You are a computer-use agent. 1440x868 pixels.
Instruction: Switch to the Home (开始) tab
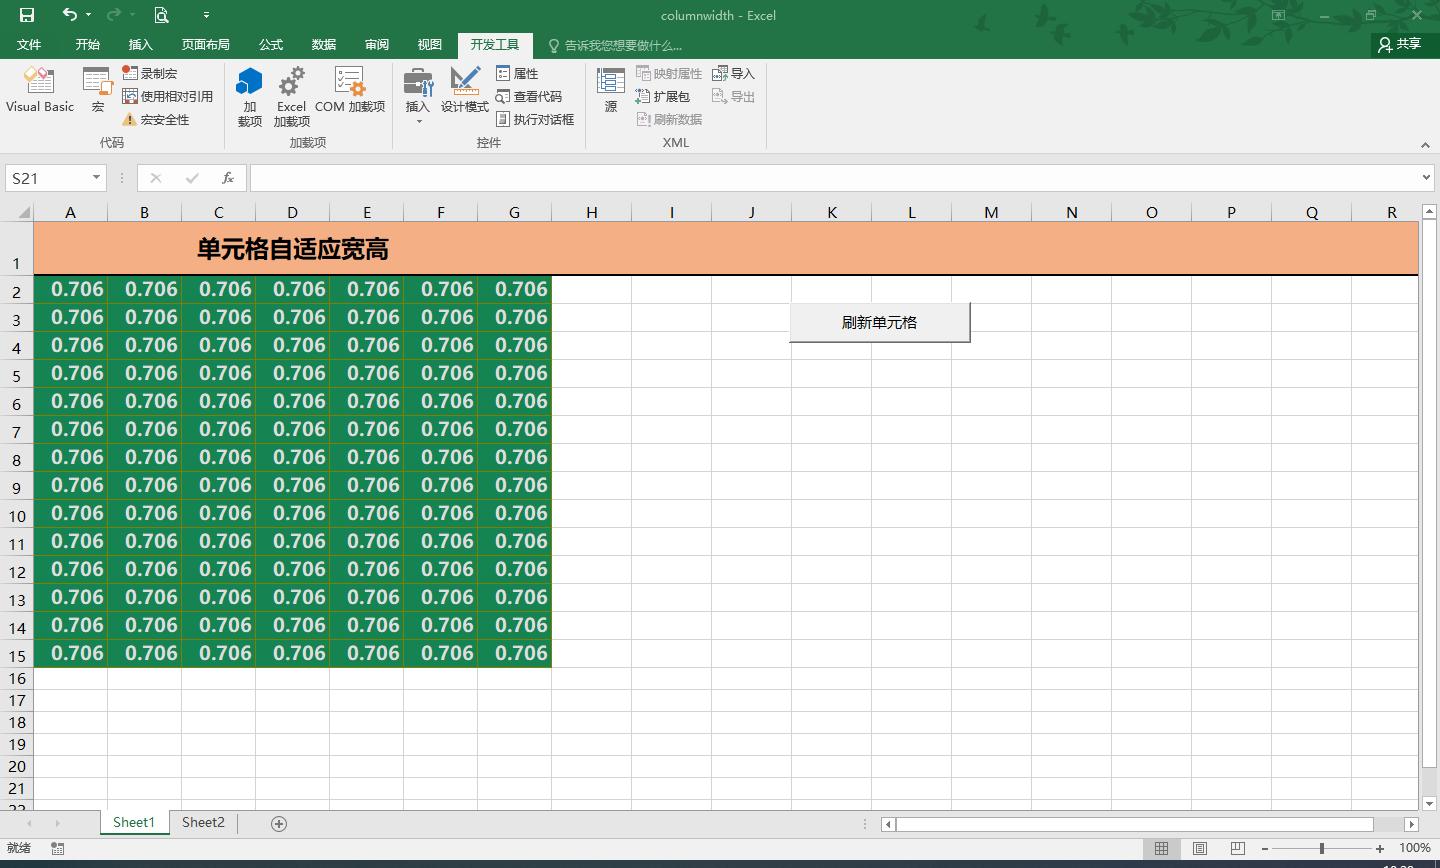point(87,45)
